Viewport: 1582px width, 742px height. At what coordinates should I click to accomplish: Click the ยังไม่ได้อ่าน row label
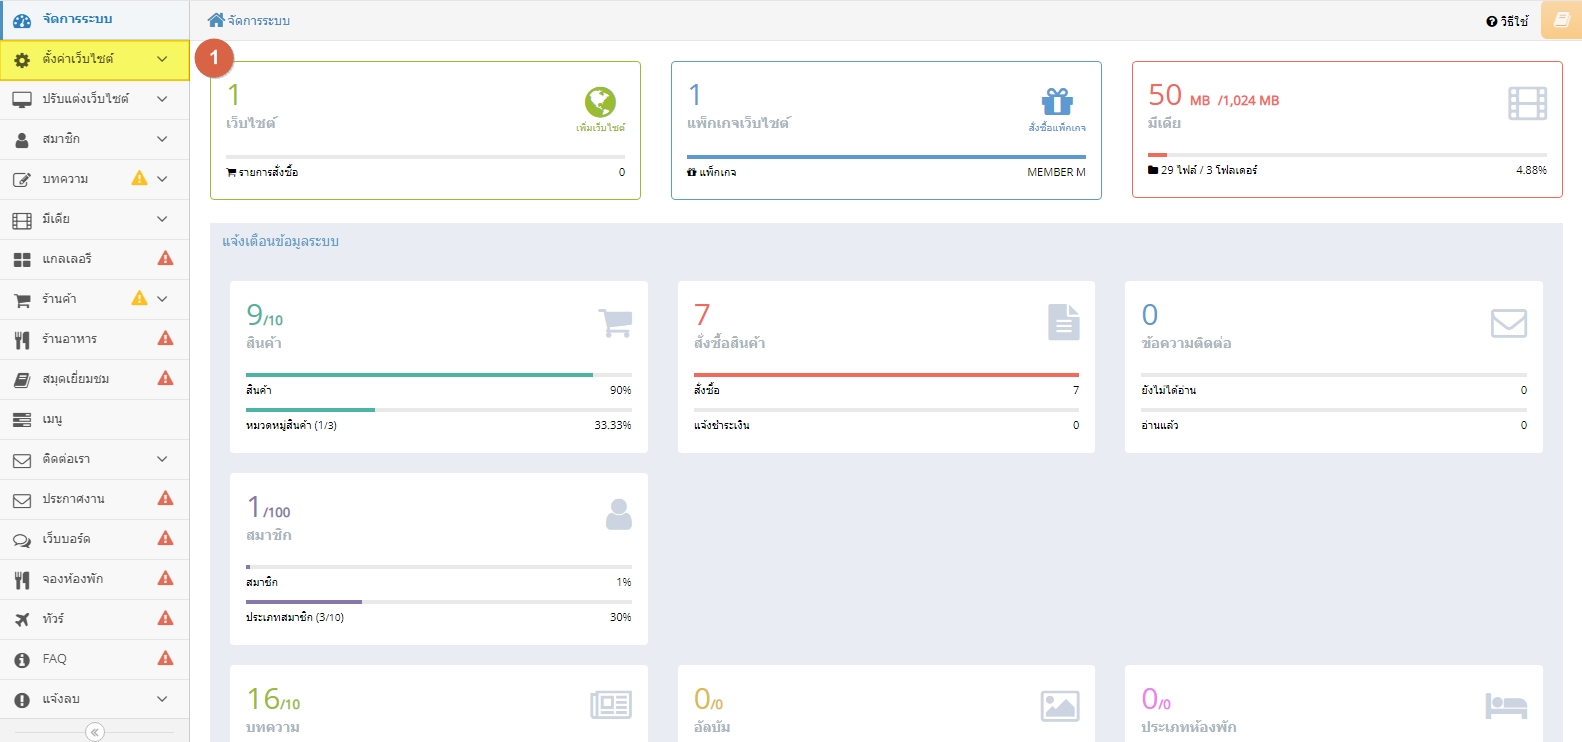(1168, 390)
